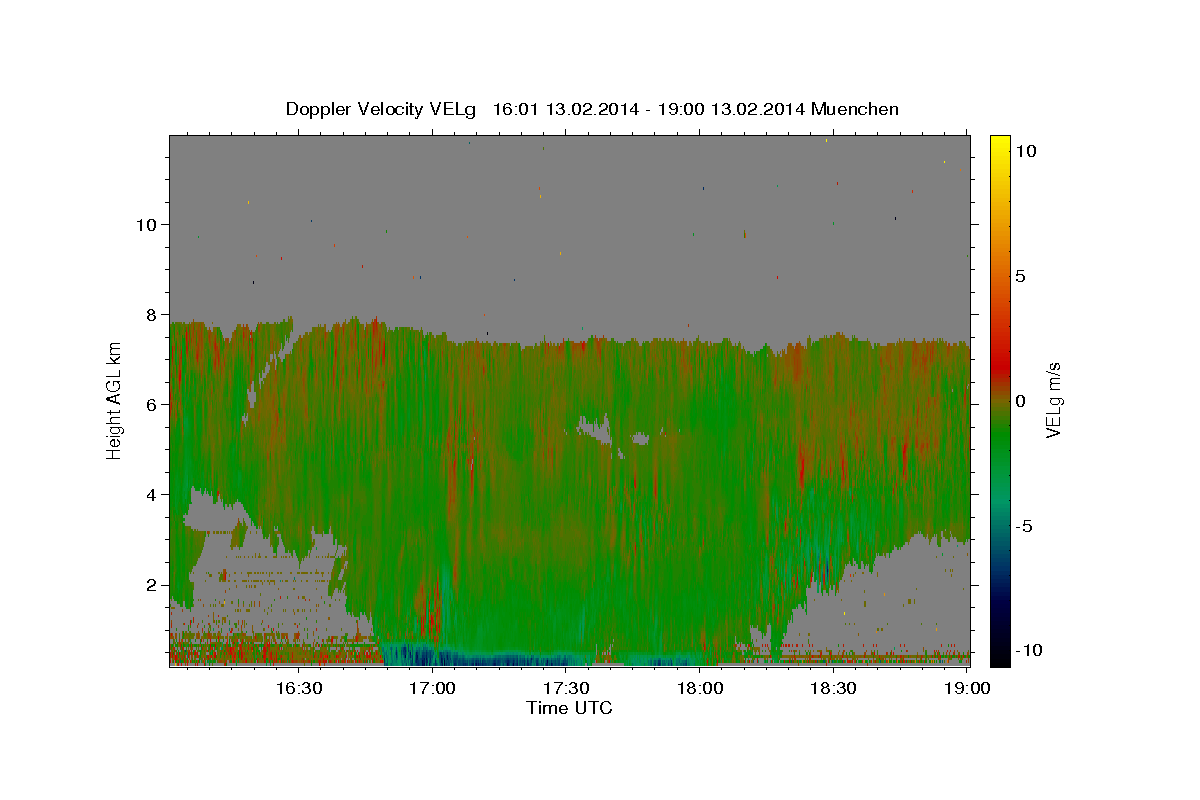The width and height of the screenshot is (1200, 800).
Task: Click the height label 10 on y-axis
Action: (x=146, y=224)
